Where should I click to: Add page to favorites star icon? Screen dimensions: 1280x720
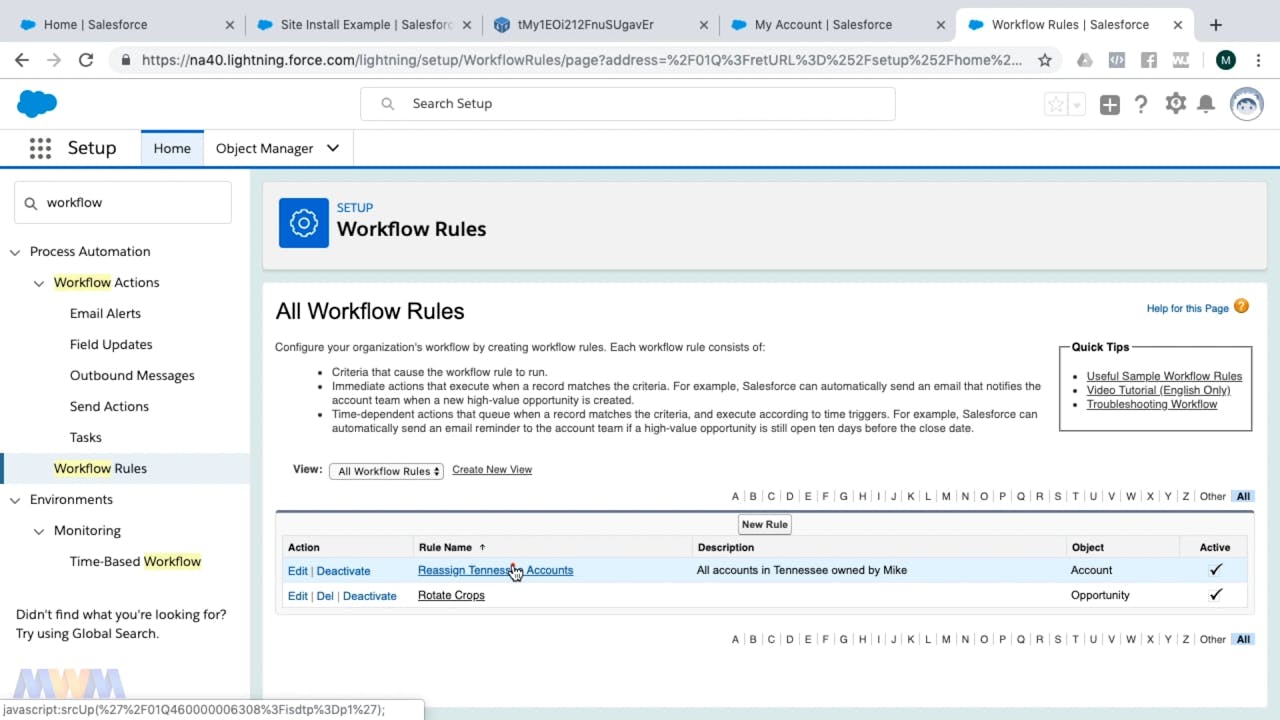coord(1055,105)
